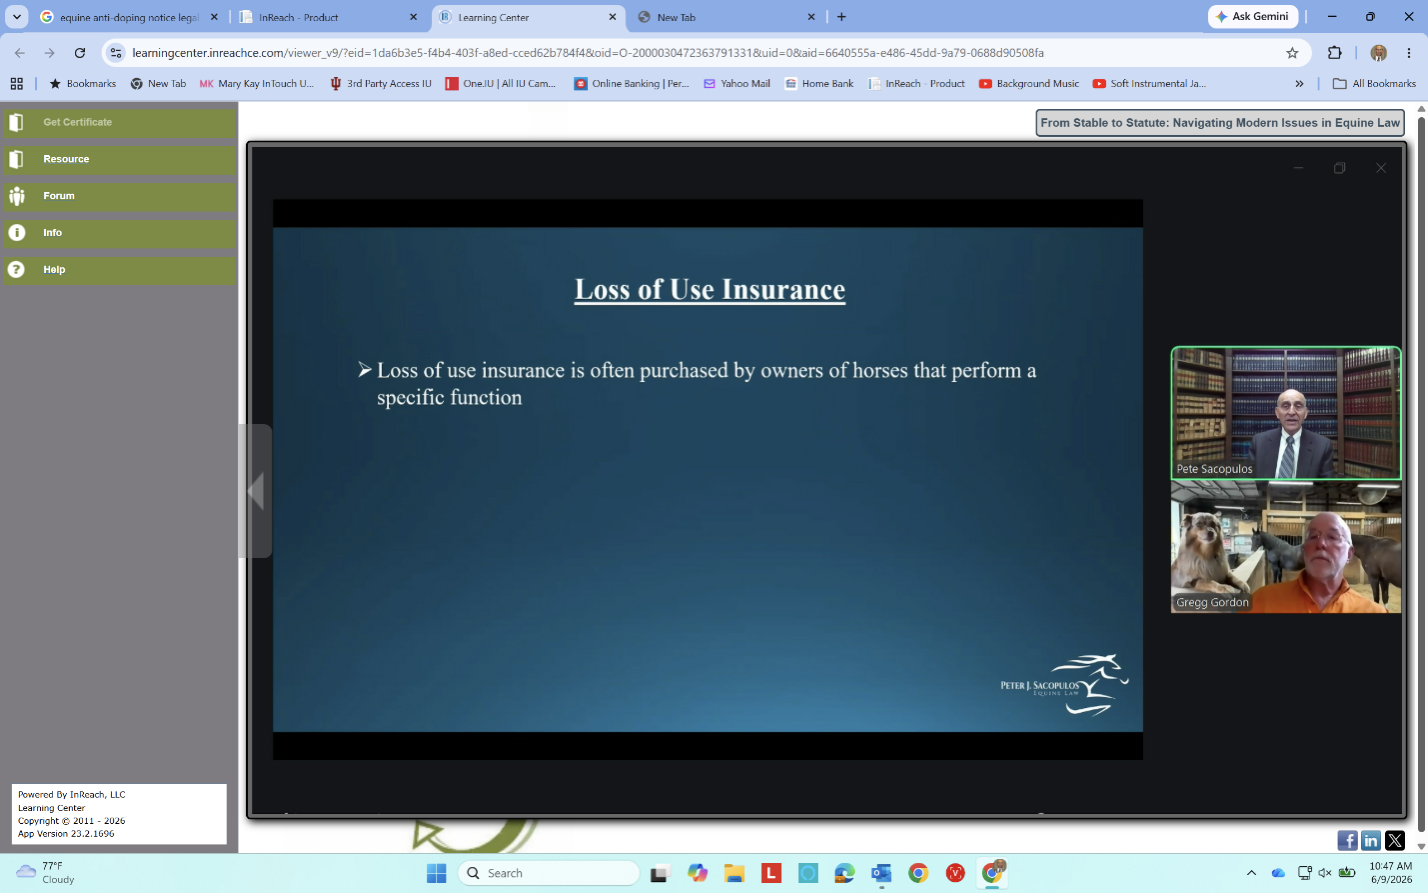Open the New Tab bookmark

[x=158, y=84]
